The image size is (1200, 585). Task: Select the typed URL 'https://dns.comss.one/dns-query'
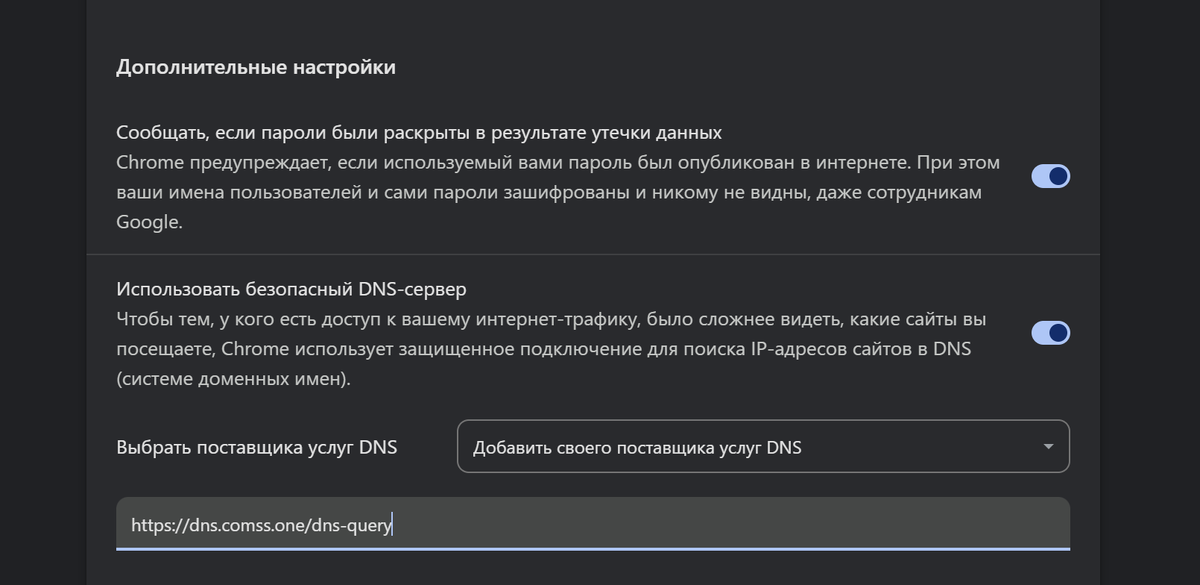click(260, 523)
